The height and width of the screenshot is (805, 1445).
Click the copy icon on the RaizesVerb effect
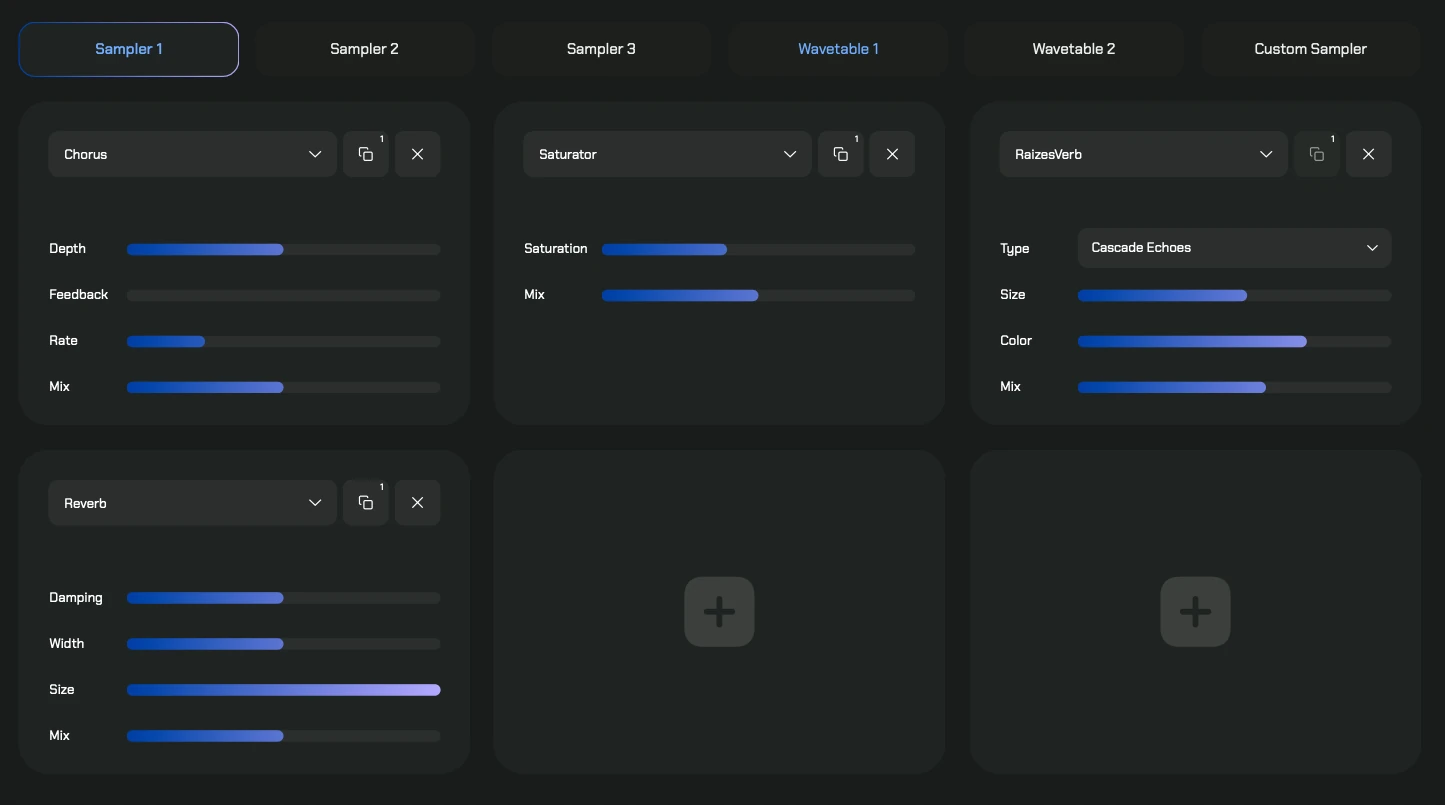pos(1317,154)
